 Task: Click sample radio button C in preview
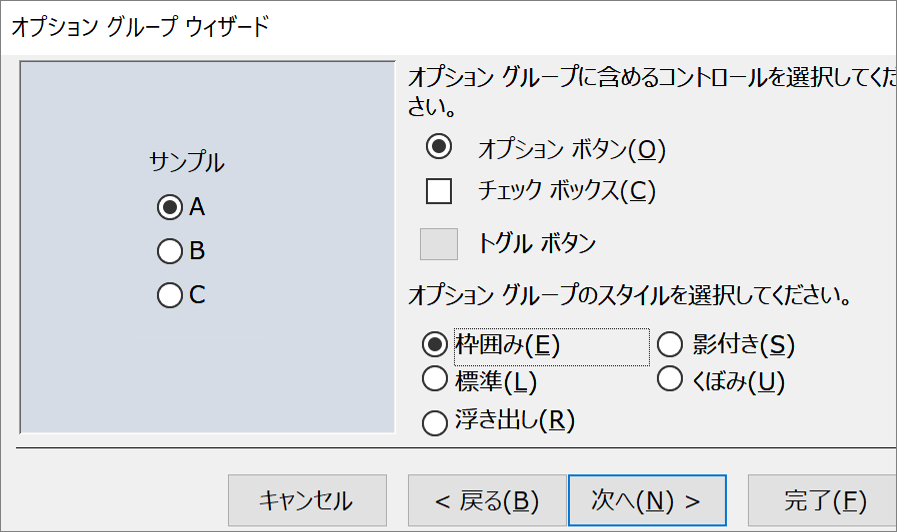pyautogui.click(x=170, y=295)
